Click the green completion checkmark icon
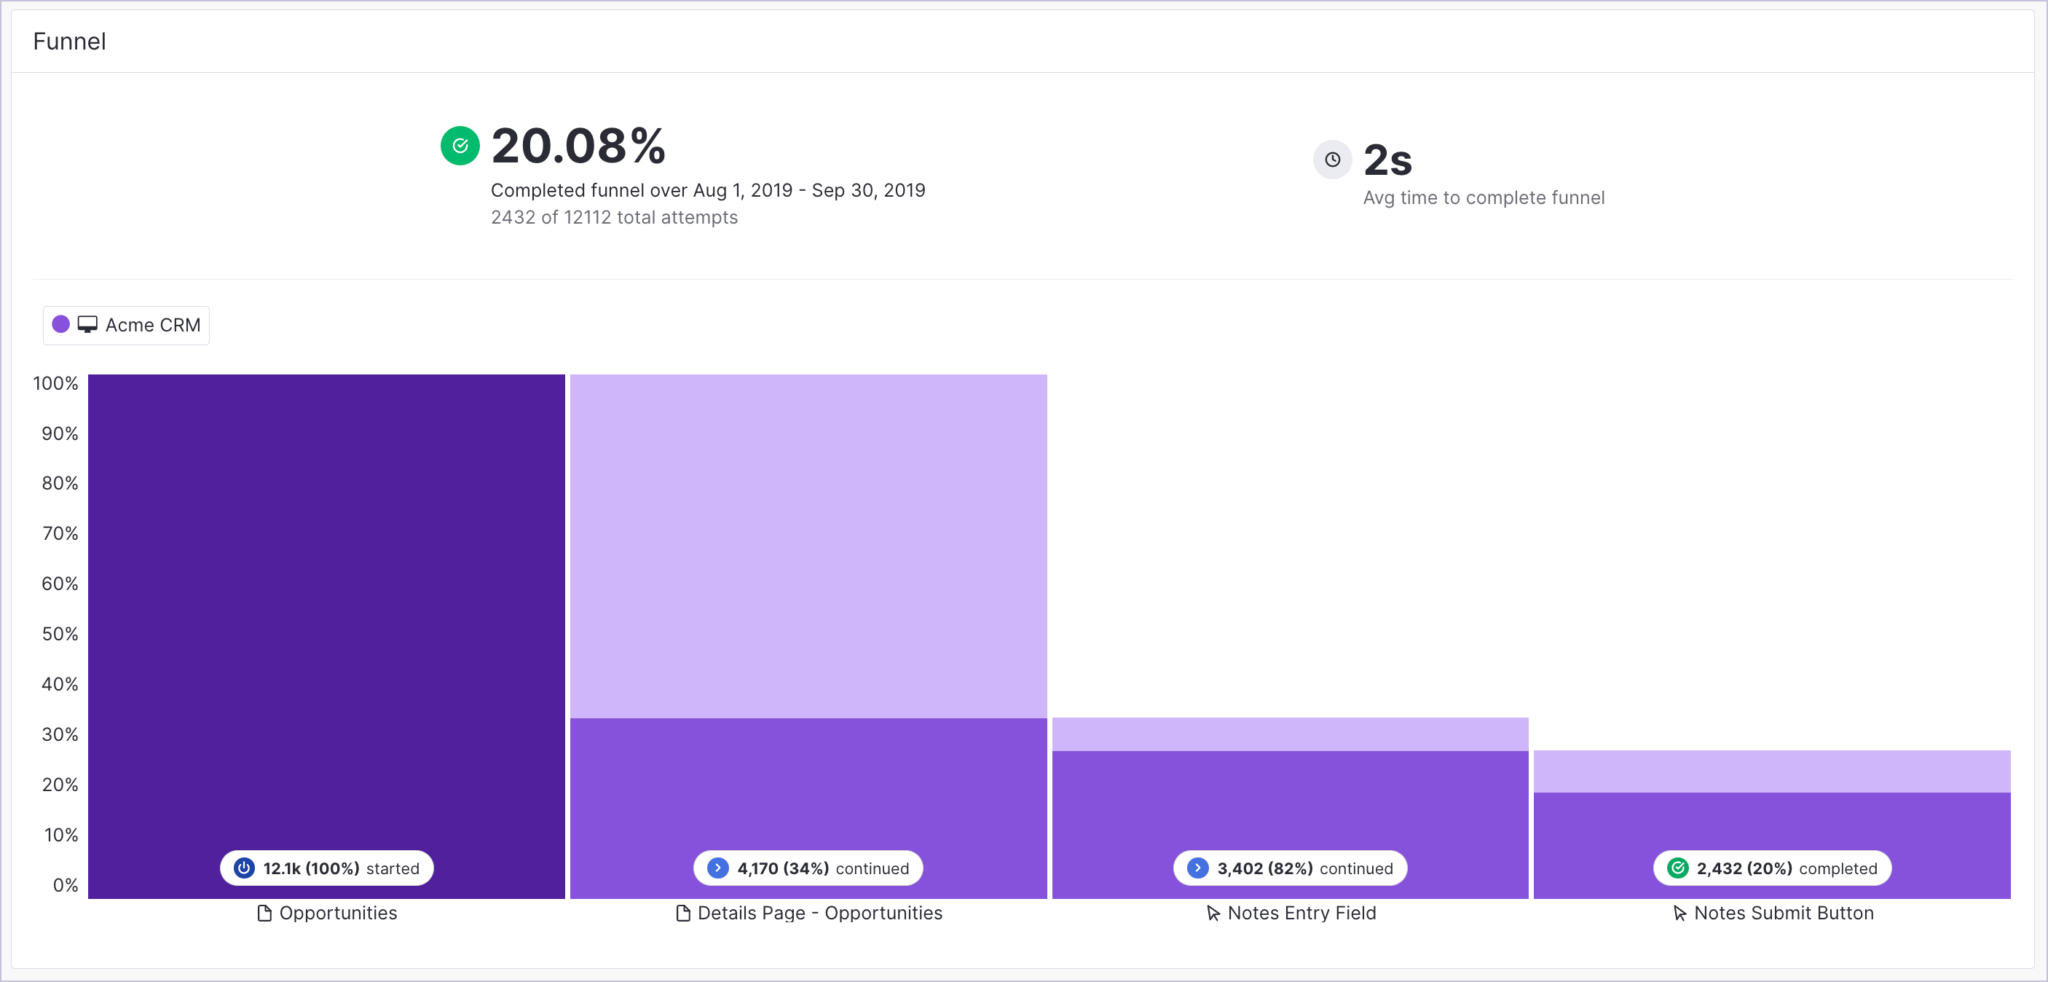This screenshot has height=982, width=2048. point(459,146)
